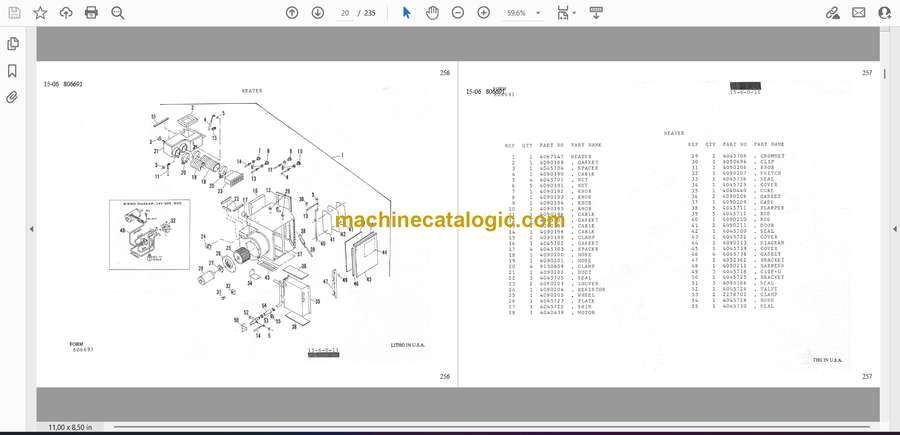Image resolution: width=900 pixels, height=435 pixels.
Task: Click the HEATER title above the diagram
Action: 251,91
